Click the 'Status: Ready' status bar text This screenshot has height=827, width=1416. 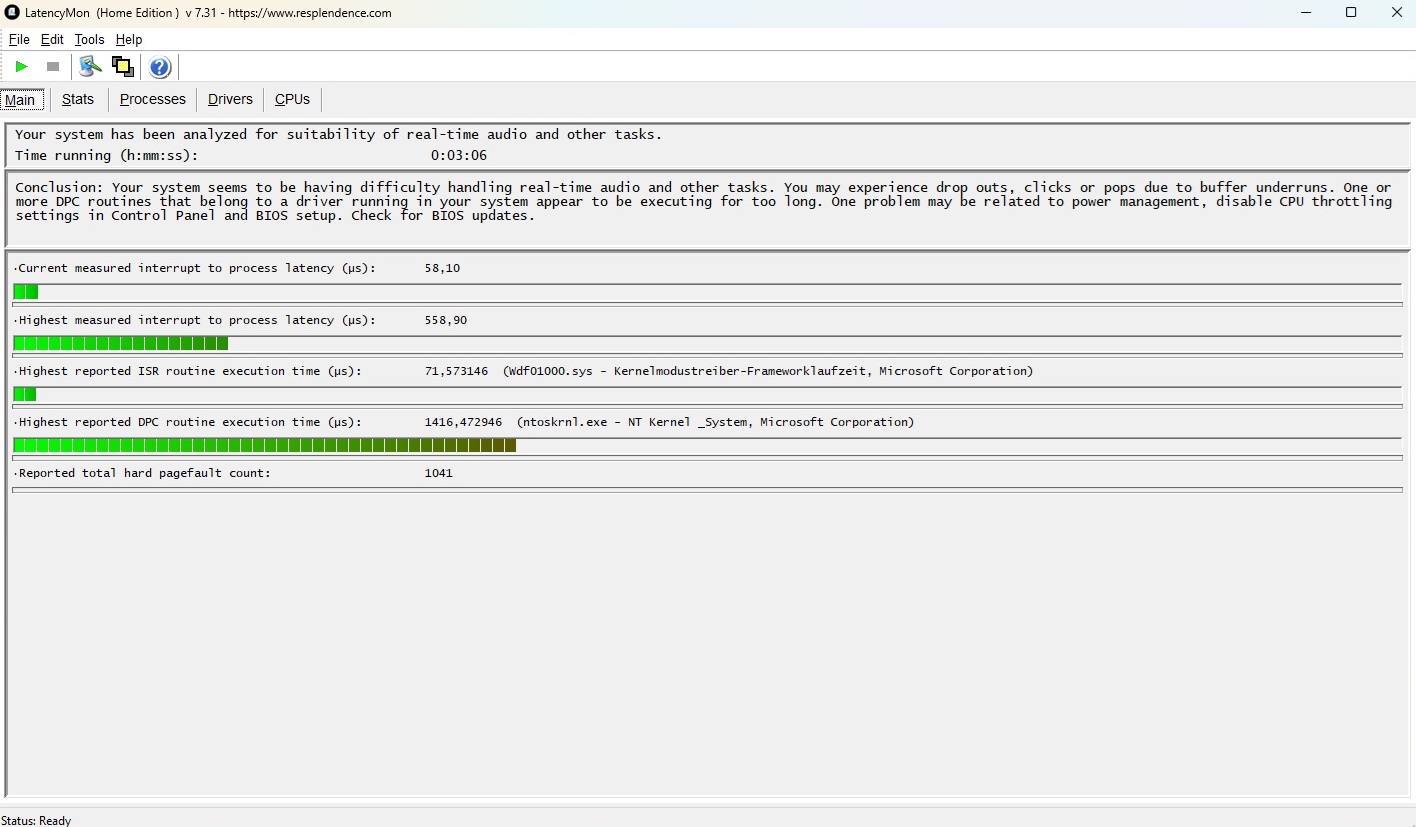click(x=36, y=820)
